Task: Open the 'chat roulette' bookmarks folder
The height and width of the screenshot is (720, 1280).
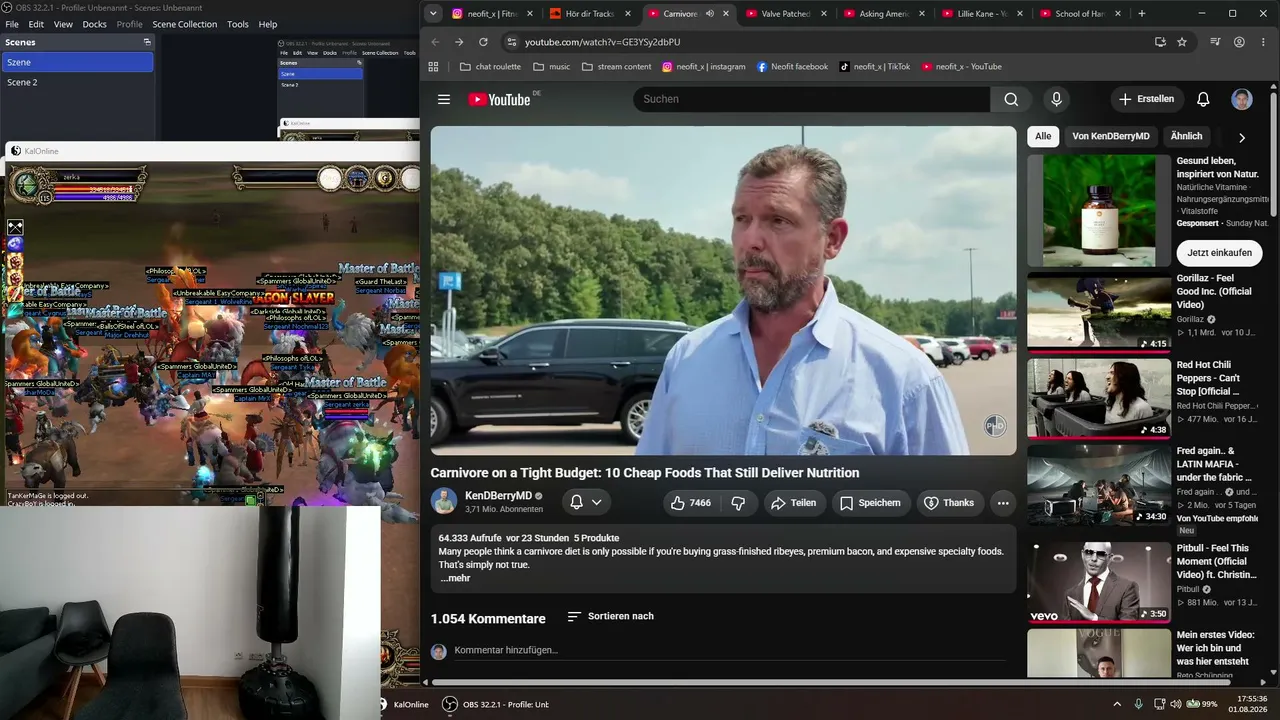Action: point(490,67)
